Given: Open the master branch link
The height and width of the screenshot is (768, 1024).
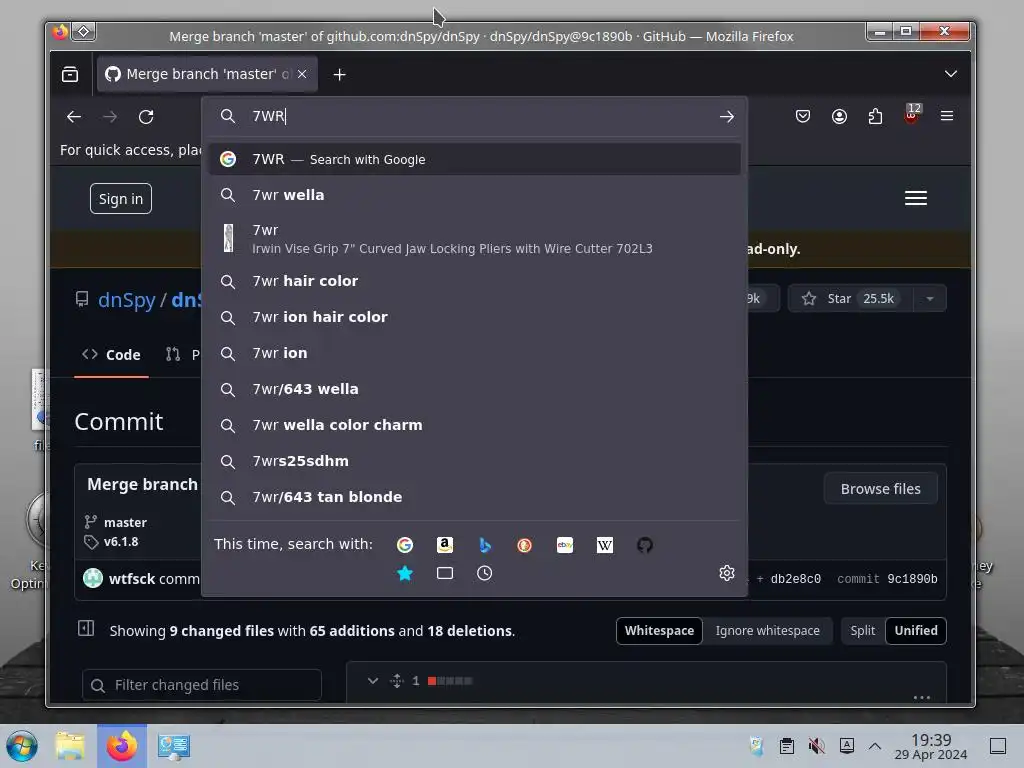Looking at the screenshot, I should (x=125, y=522).
